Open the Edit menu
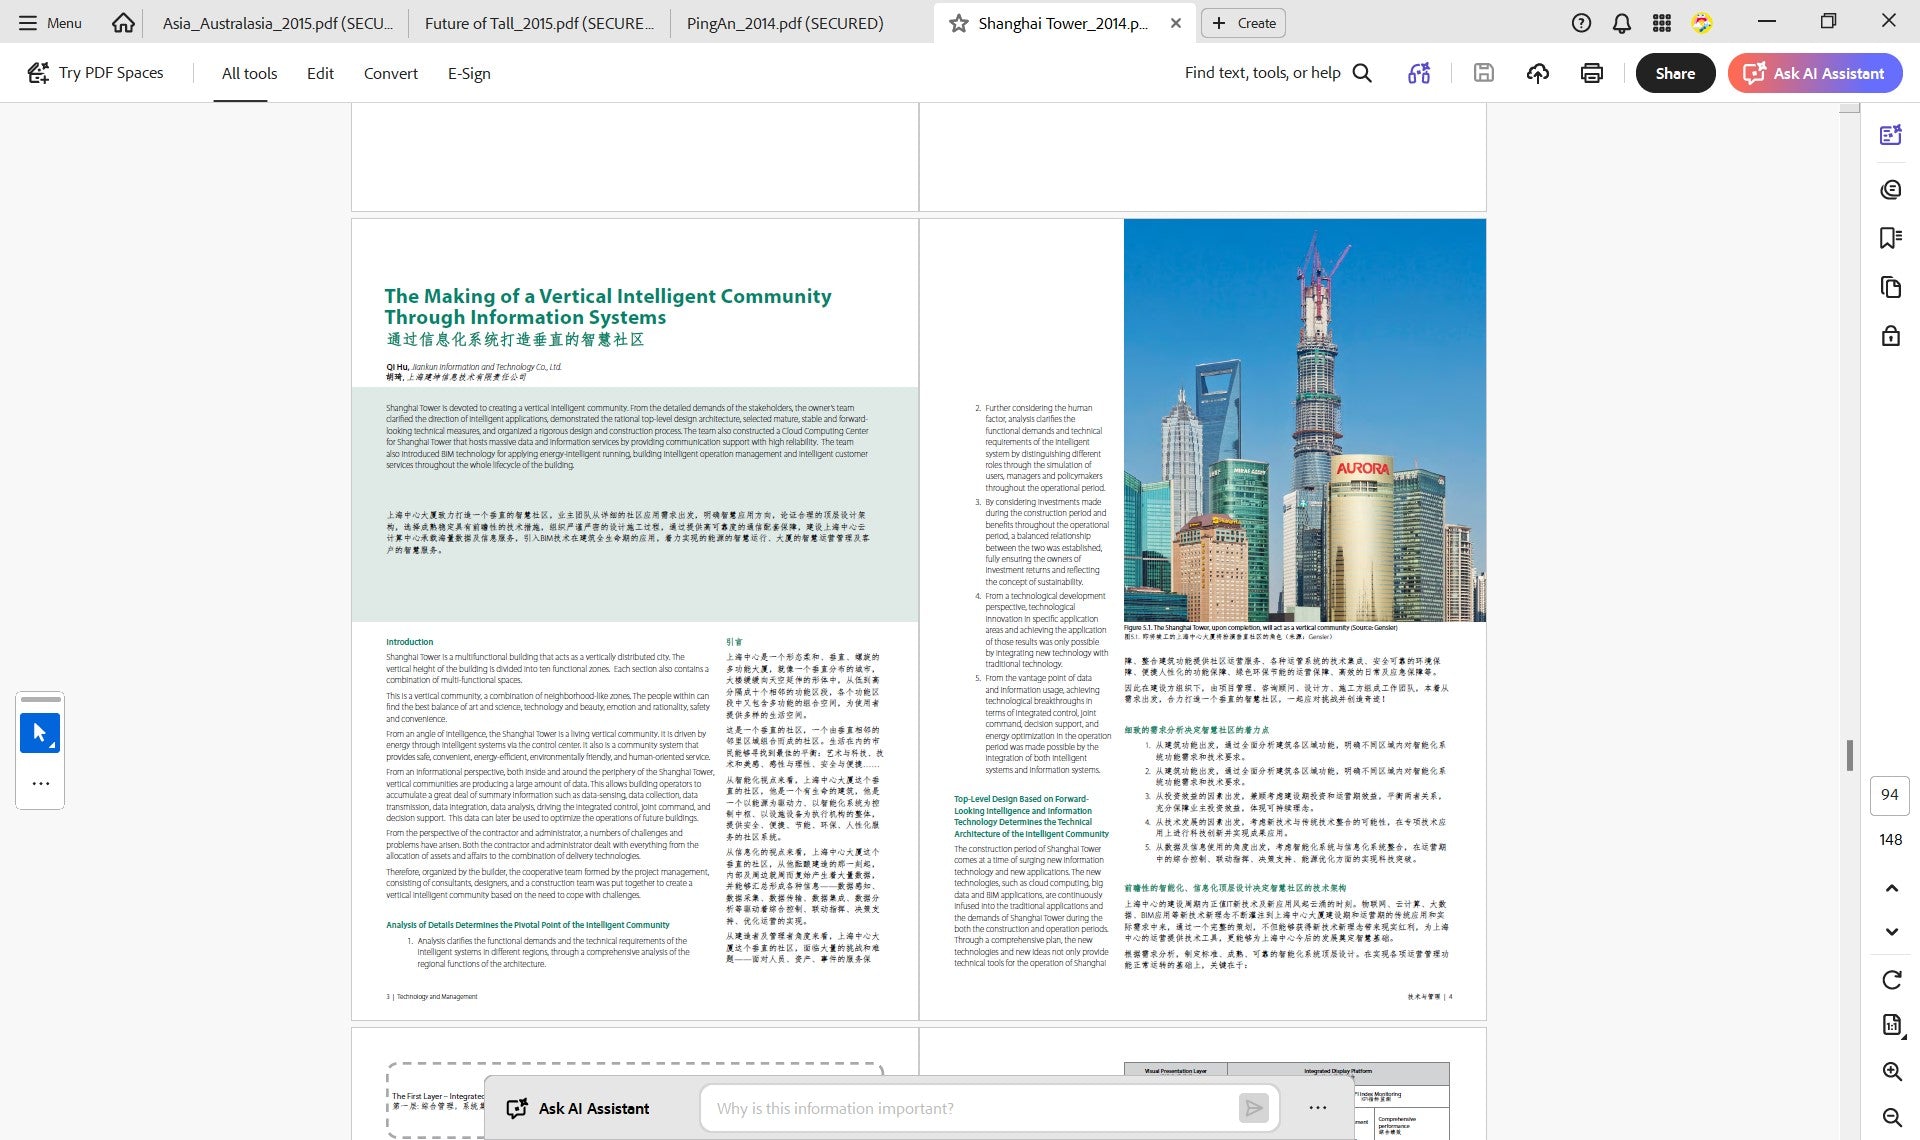The height and width of the screenshot is (1140, 1920). pos(320,73)
